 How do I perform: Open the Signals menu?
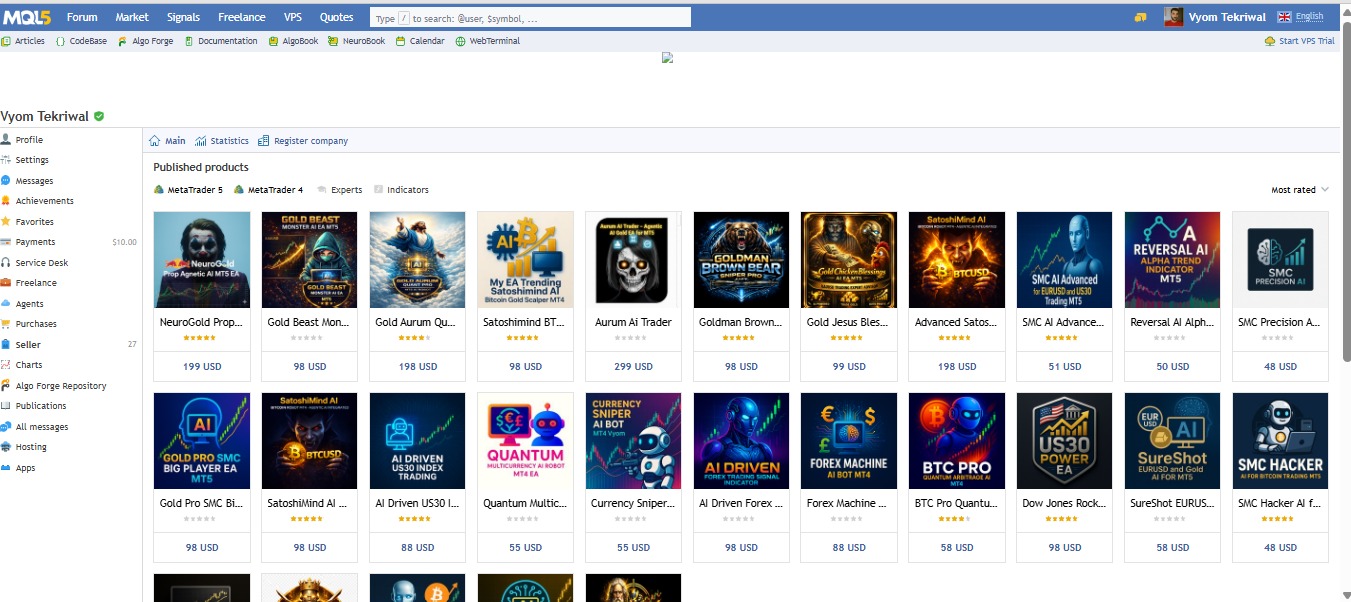pos(183,17)
